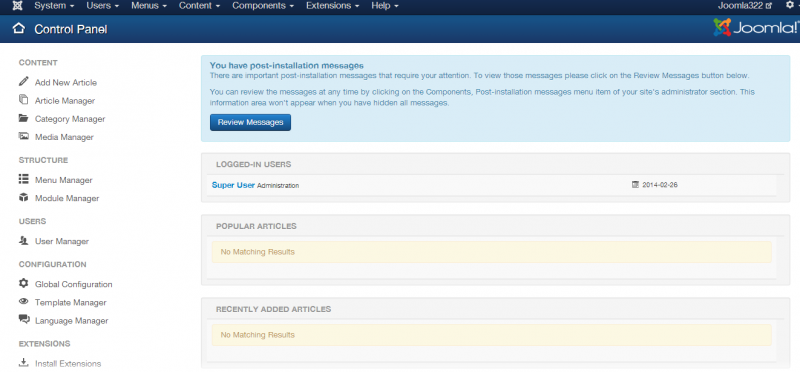Open Language Manager link
The image size is (800, 372).
click(x=71, y=321)
